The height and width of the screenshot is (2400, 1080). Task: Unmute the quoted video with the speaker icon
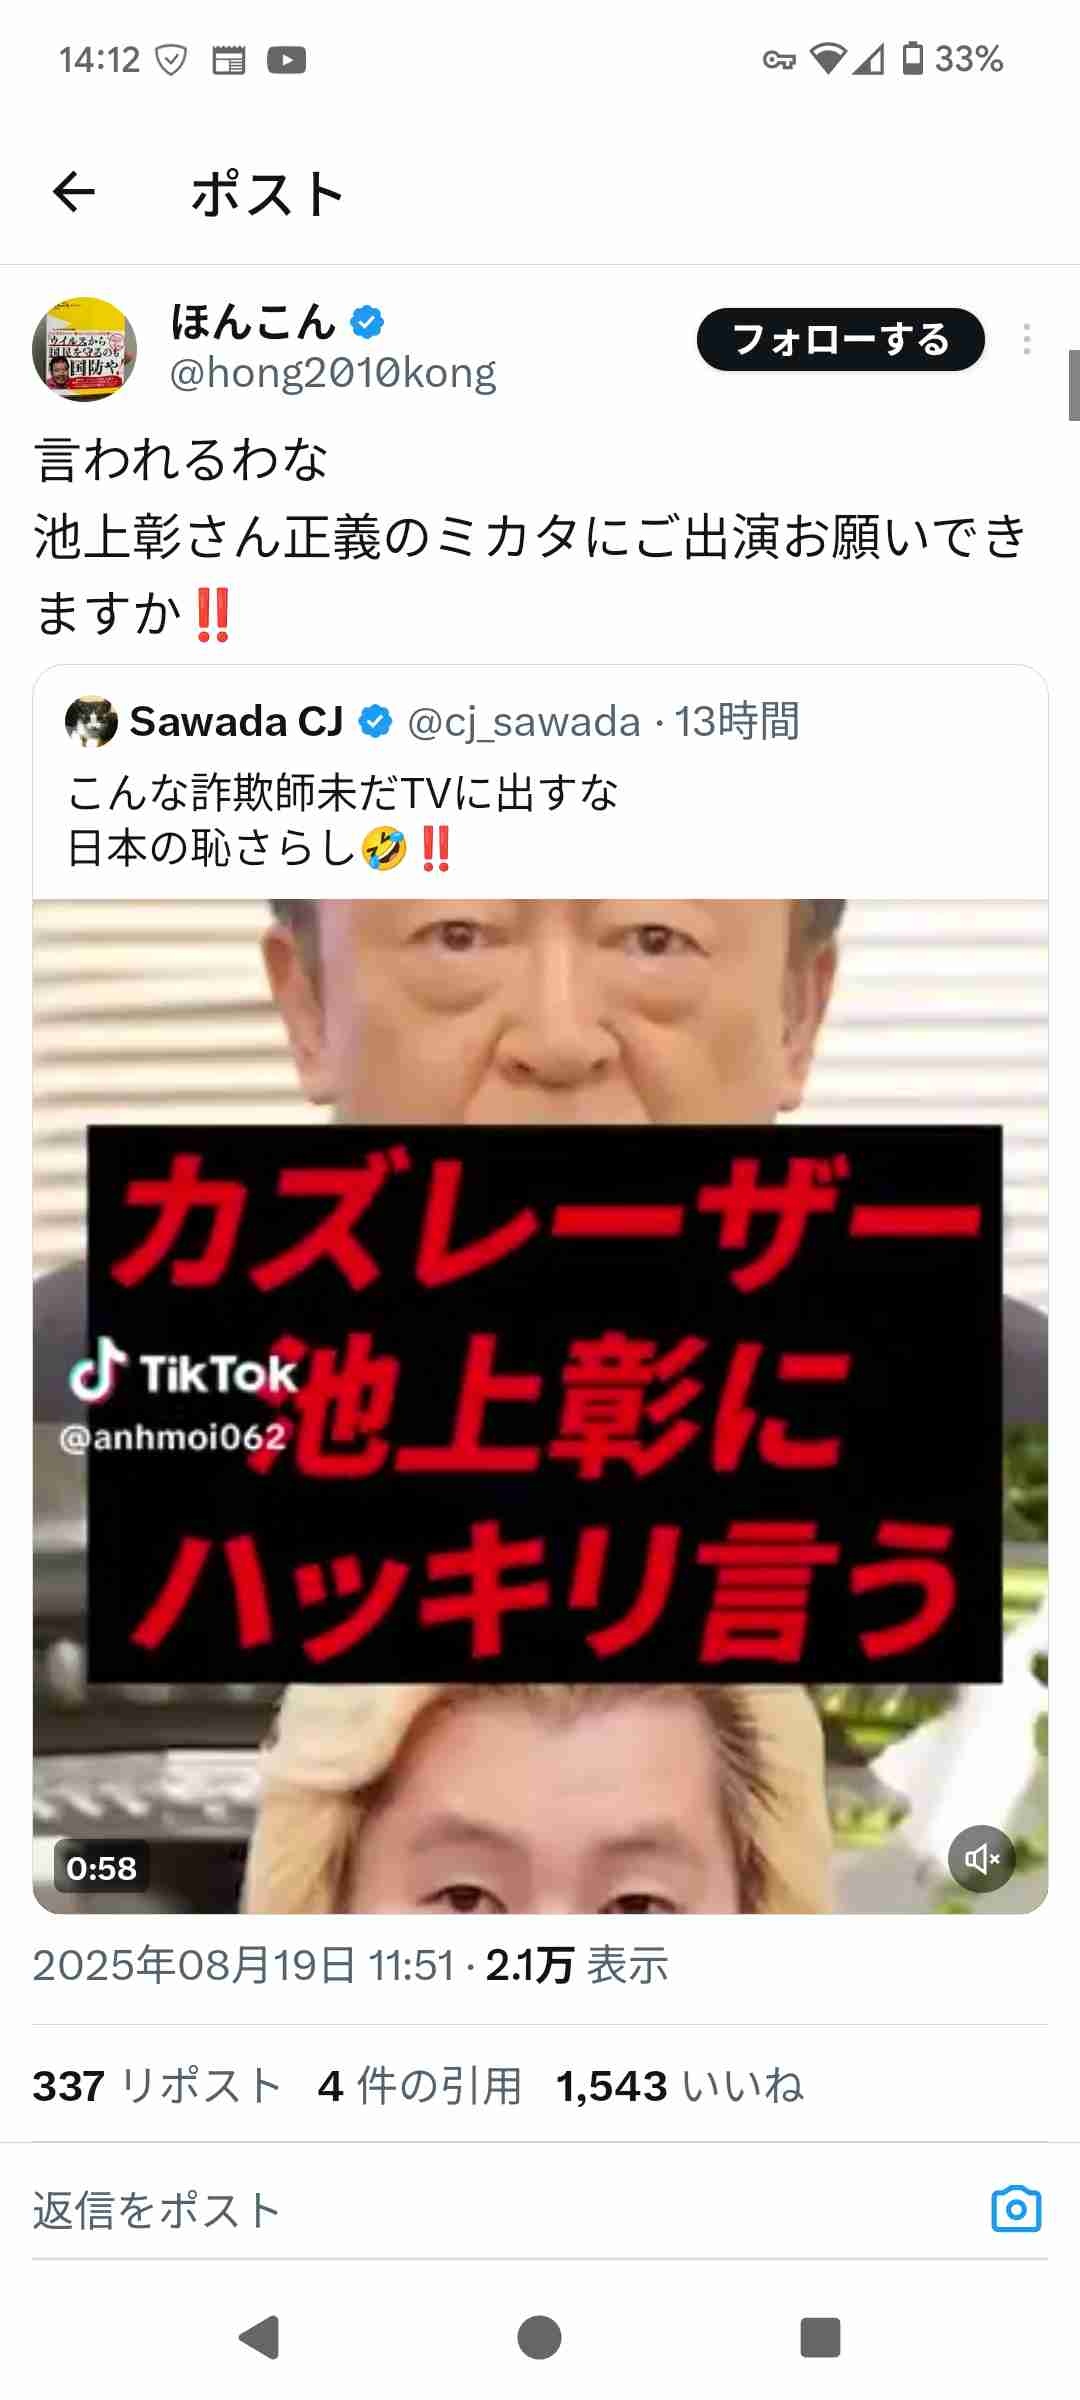pyautogui.click(x=981, y=1859)
